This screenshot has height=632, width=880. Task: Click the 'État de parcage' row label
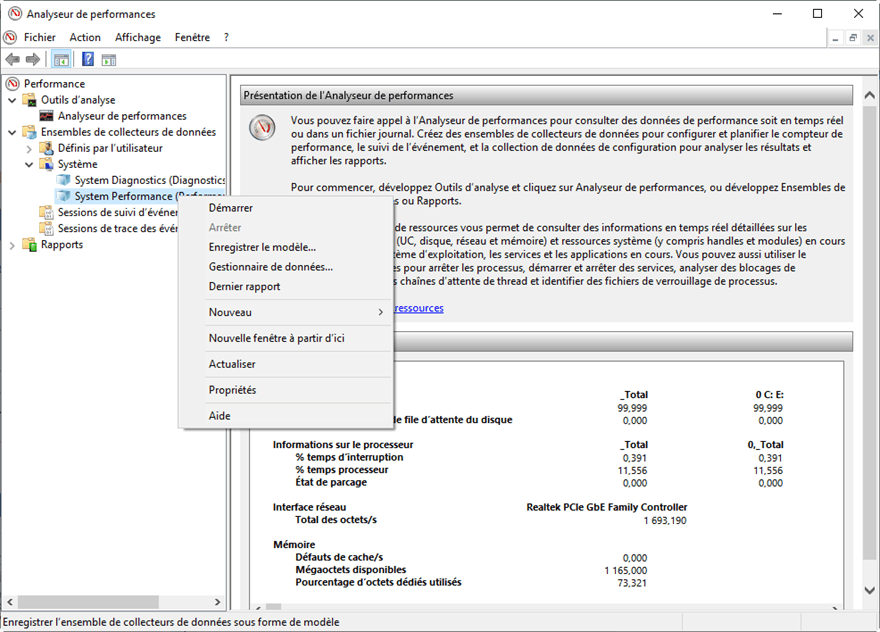coord(331,482)
